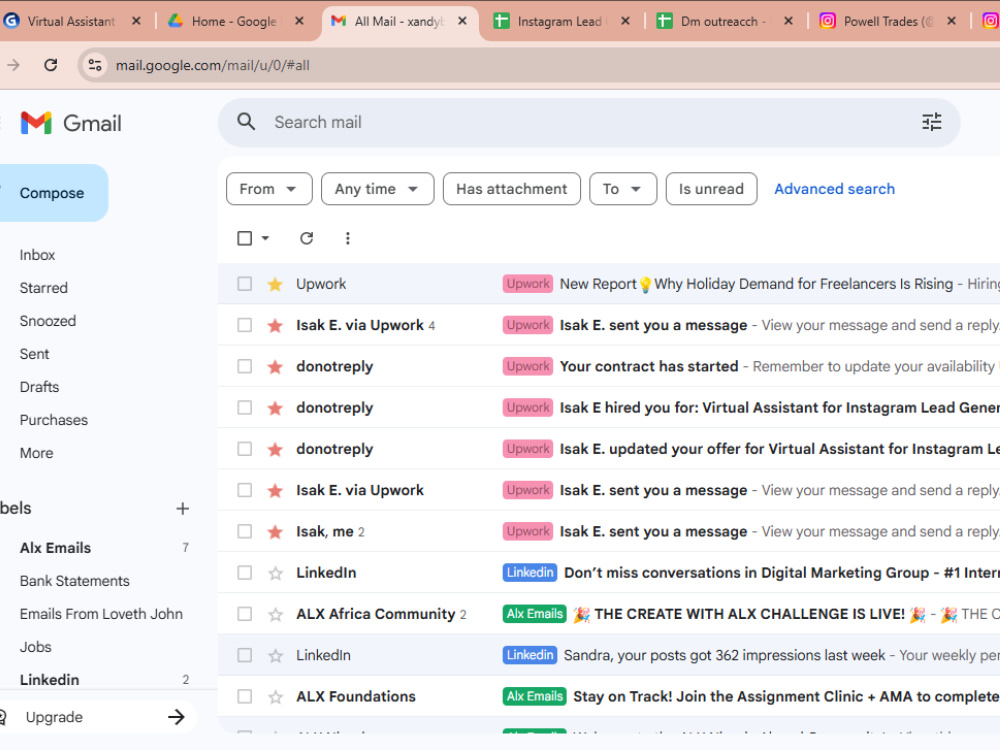Image resolution: width=1000 pixels, height=750 pixels.
Task: Unstar Isak E. via Upwork 4 email
Action: (x=275, y=325)
